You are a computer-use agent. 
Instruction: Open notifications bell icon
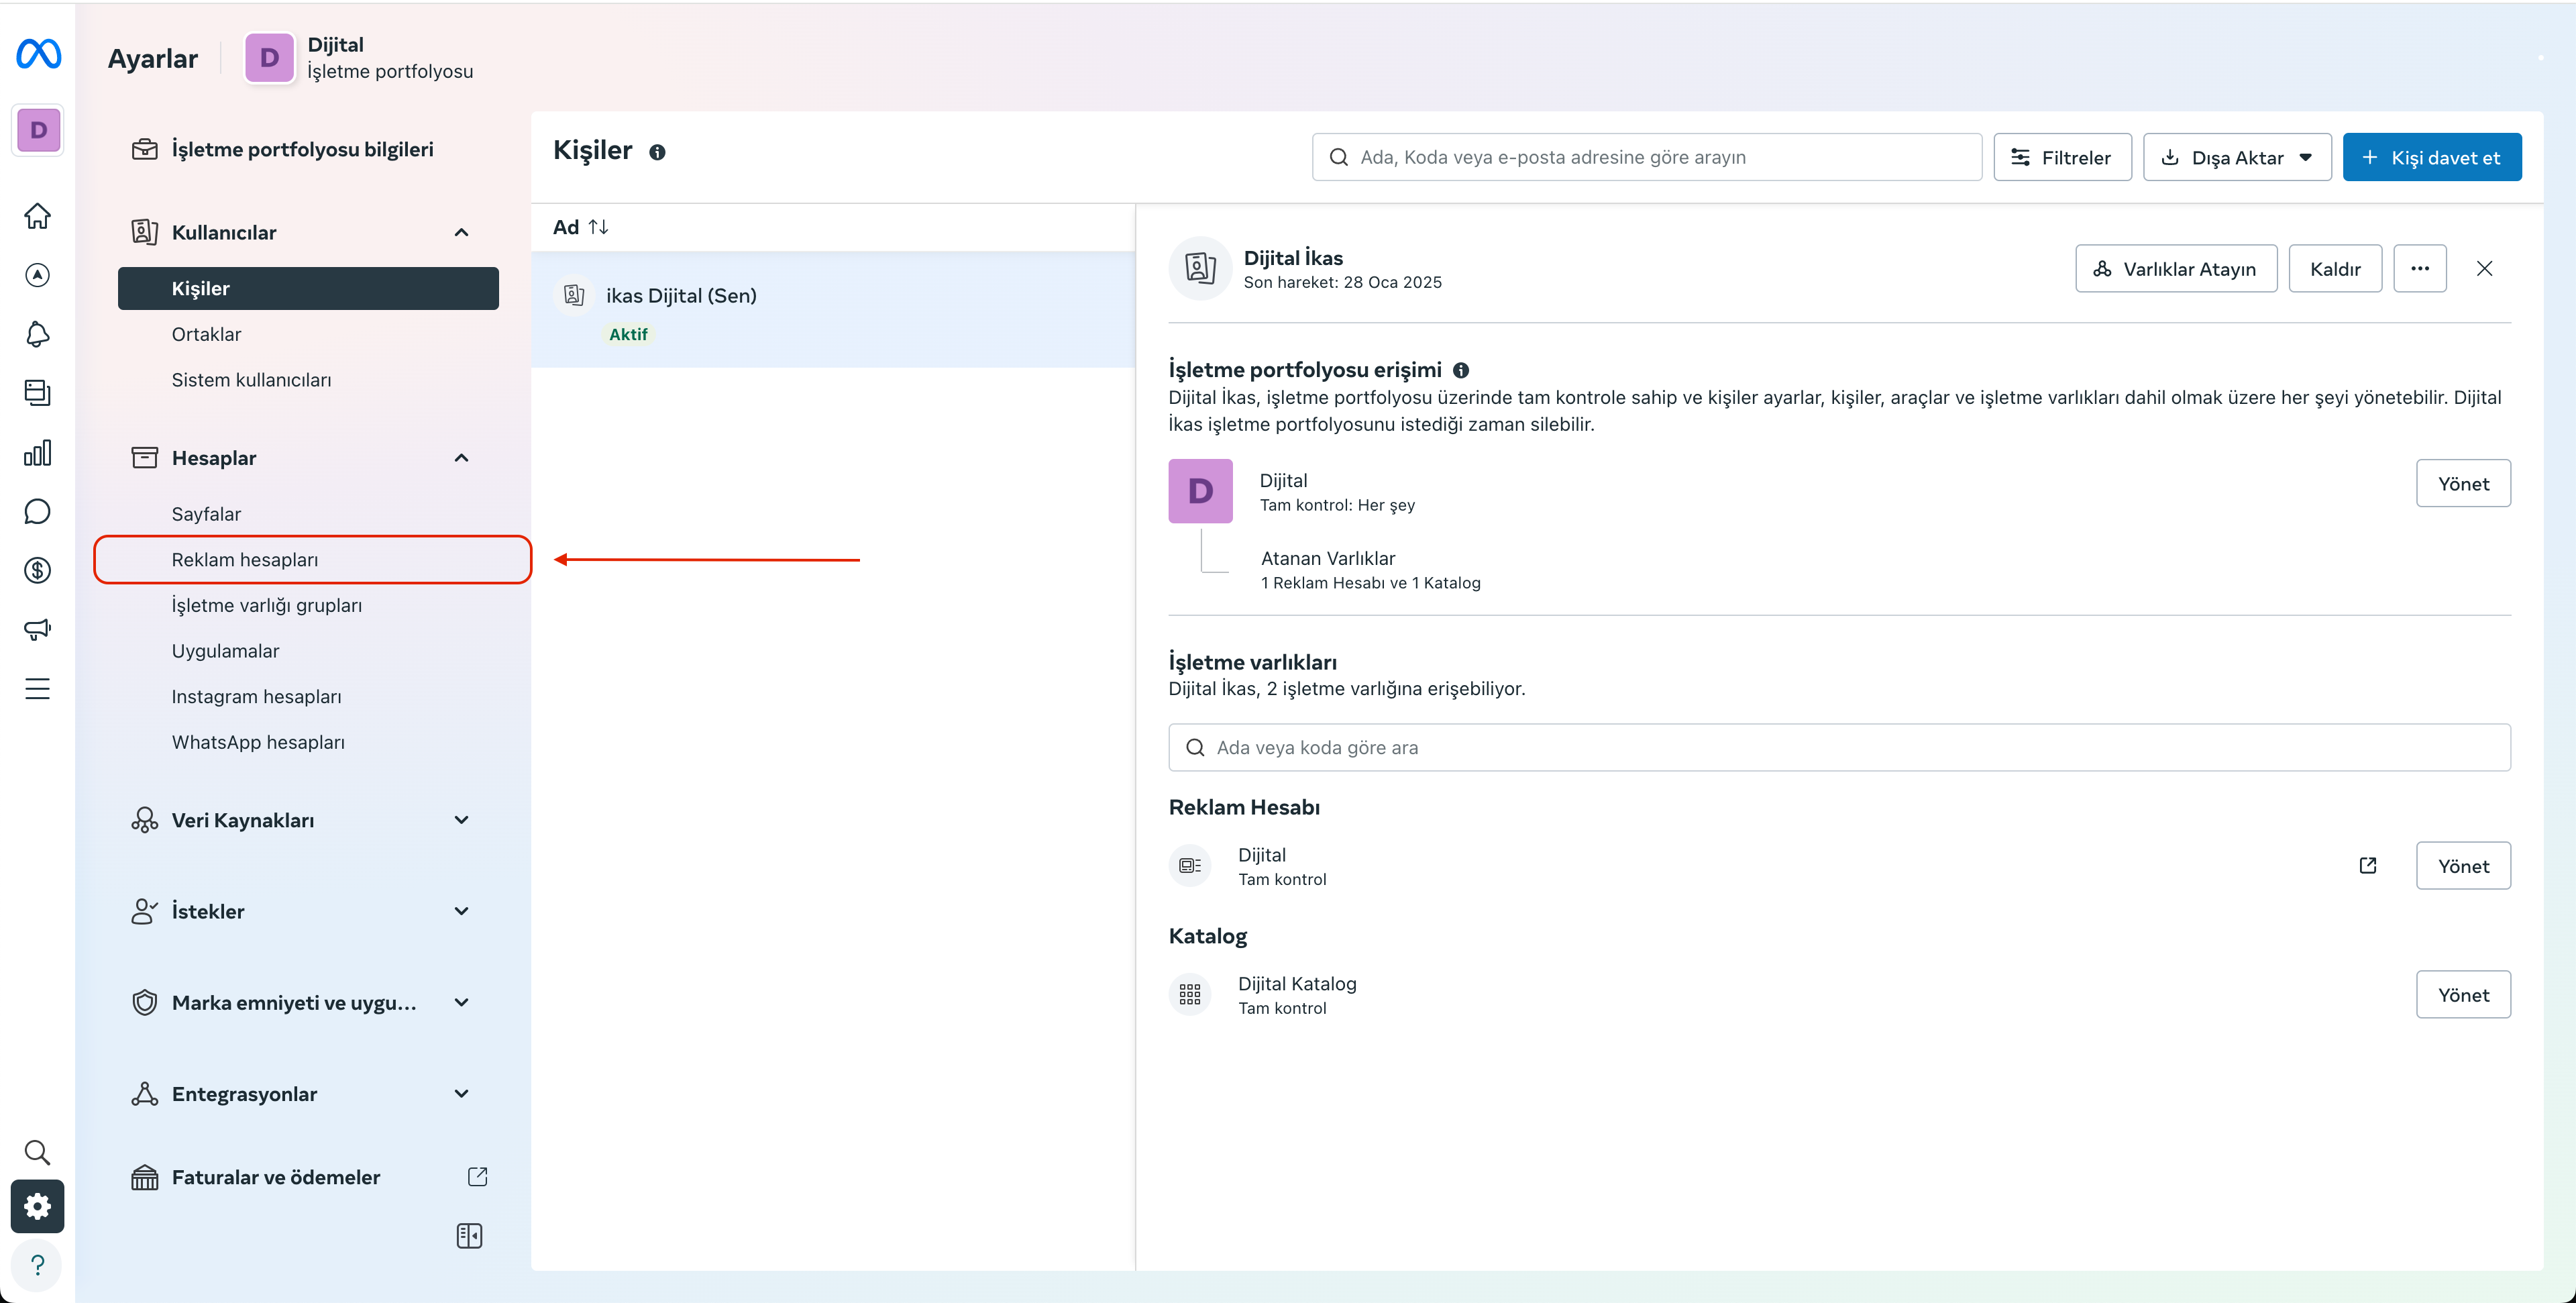(38, 334)
